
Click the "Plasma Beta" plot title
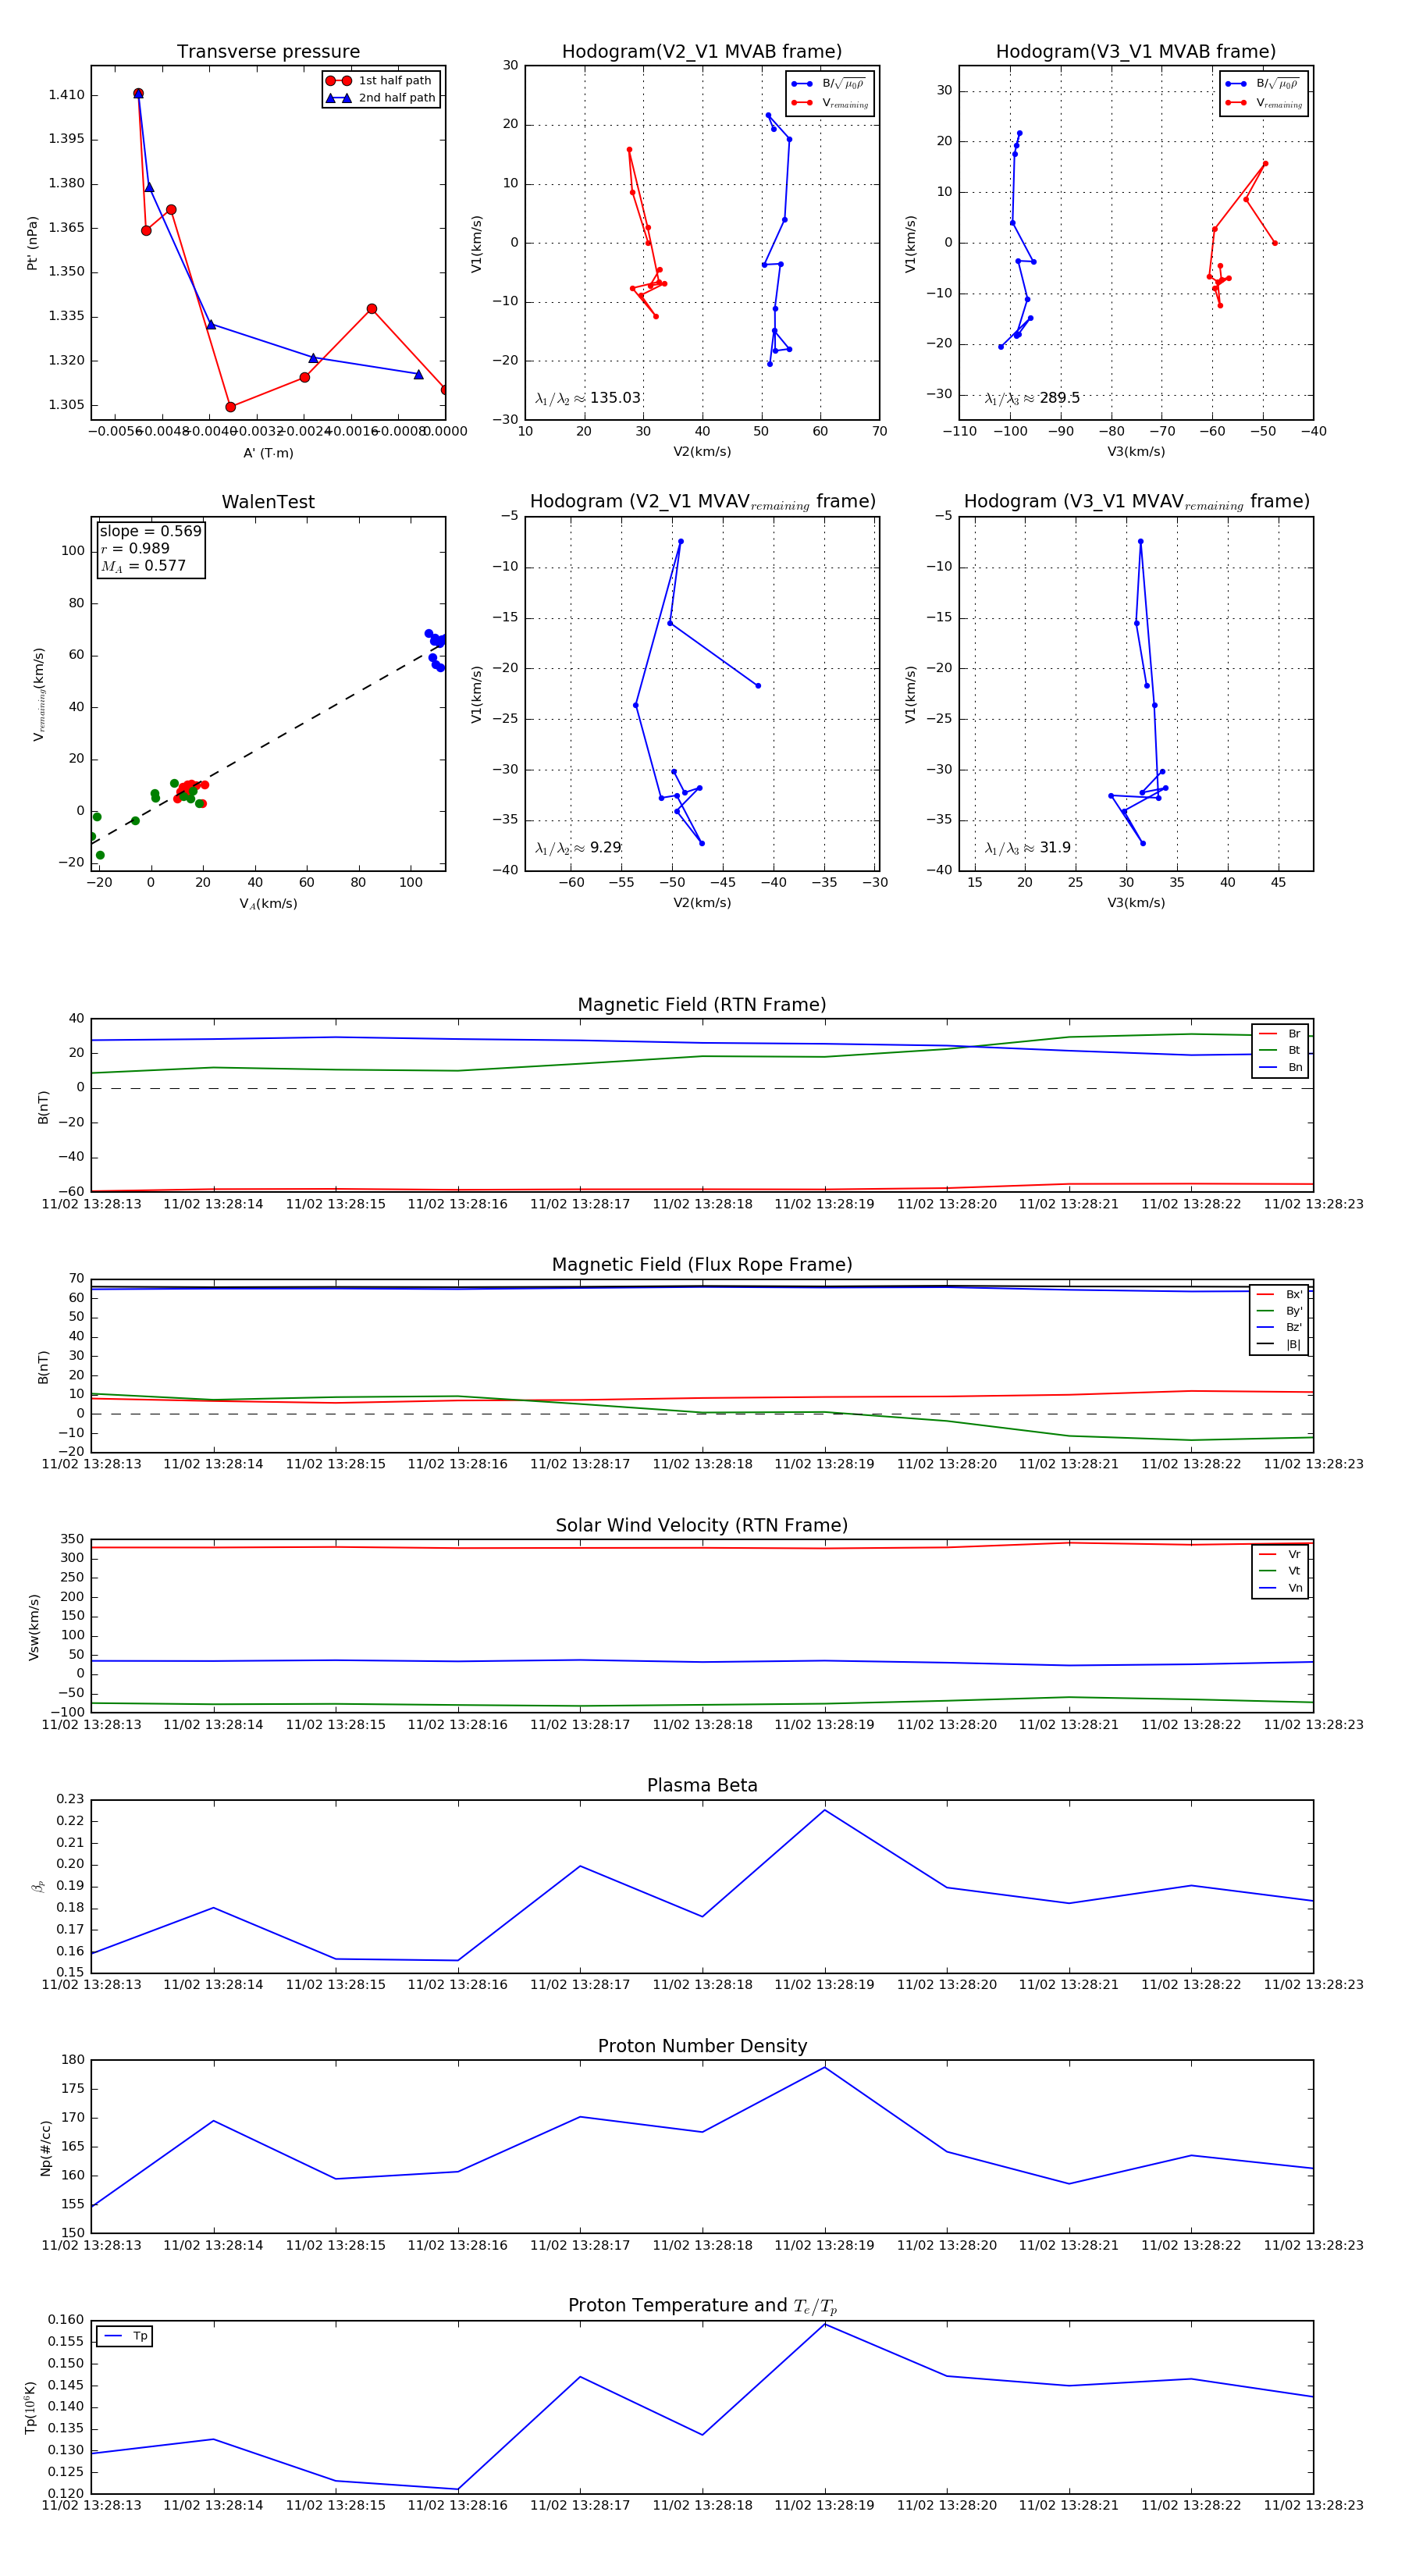[x=702, y=1785]
